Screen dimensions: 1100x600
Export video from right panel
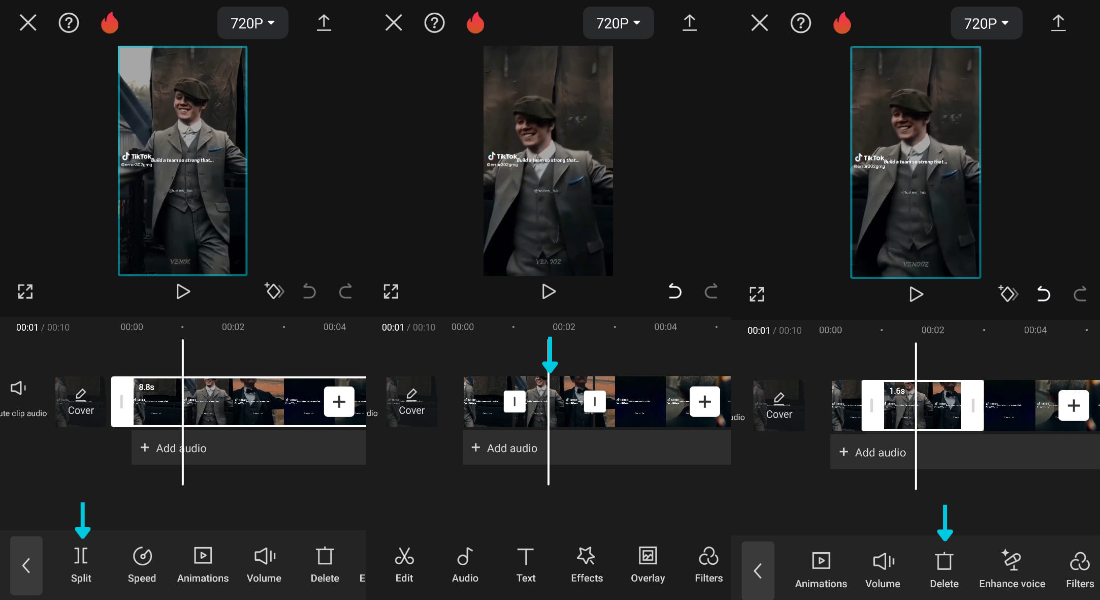coord(1058,23)
